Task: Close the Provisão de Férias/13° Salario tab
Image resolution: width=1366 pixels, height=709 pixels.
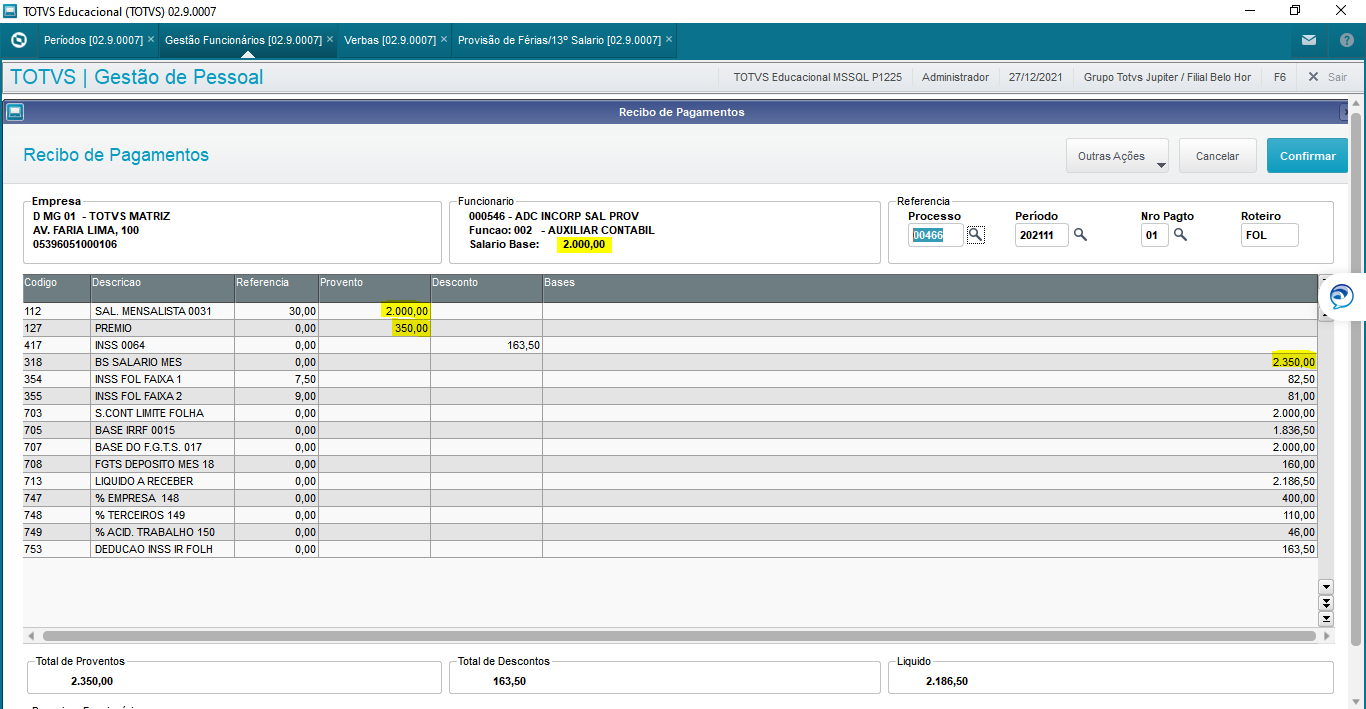Action: [669, 40]
